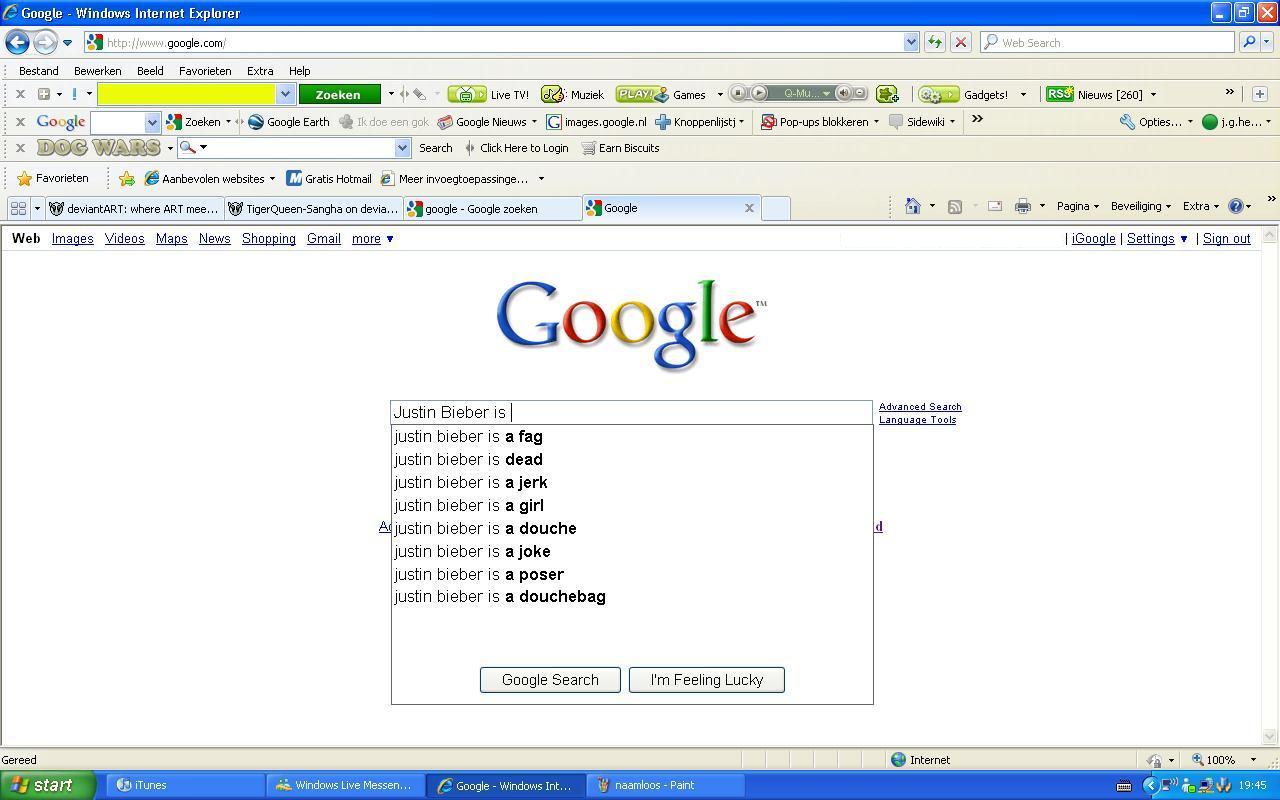Click the green Zoeken button

[x=339, y=94]
